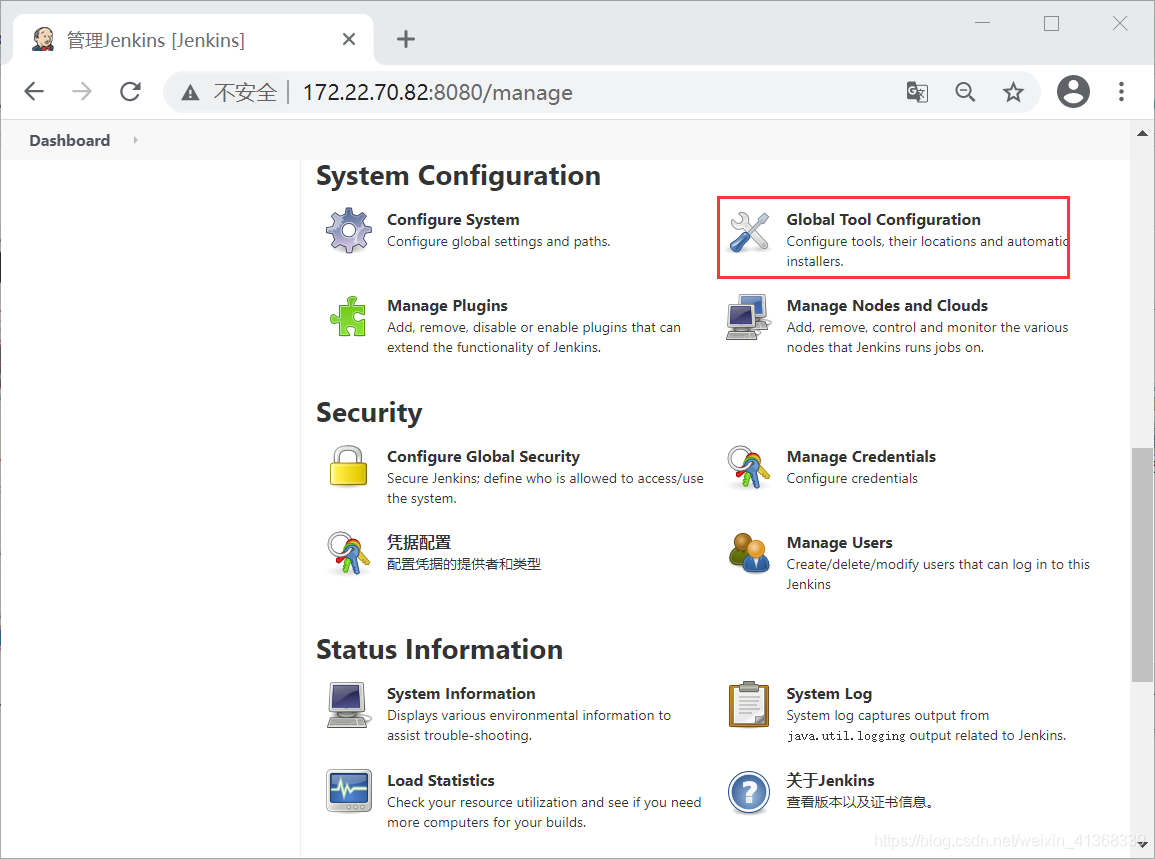Click the scrollbar down arrow

click(x=1142, y=844)
